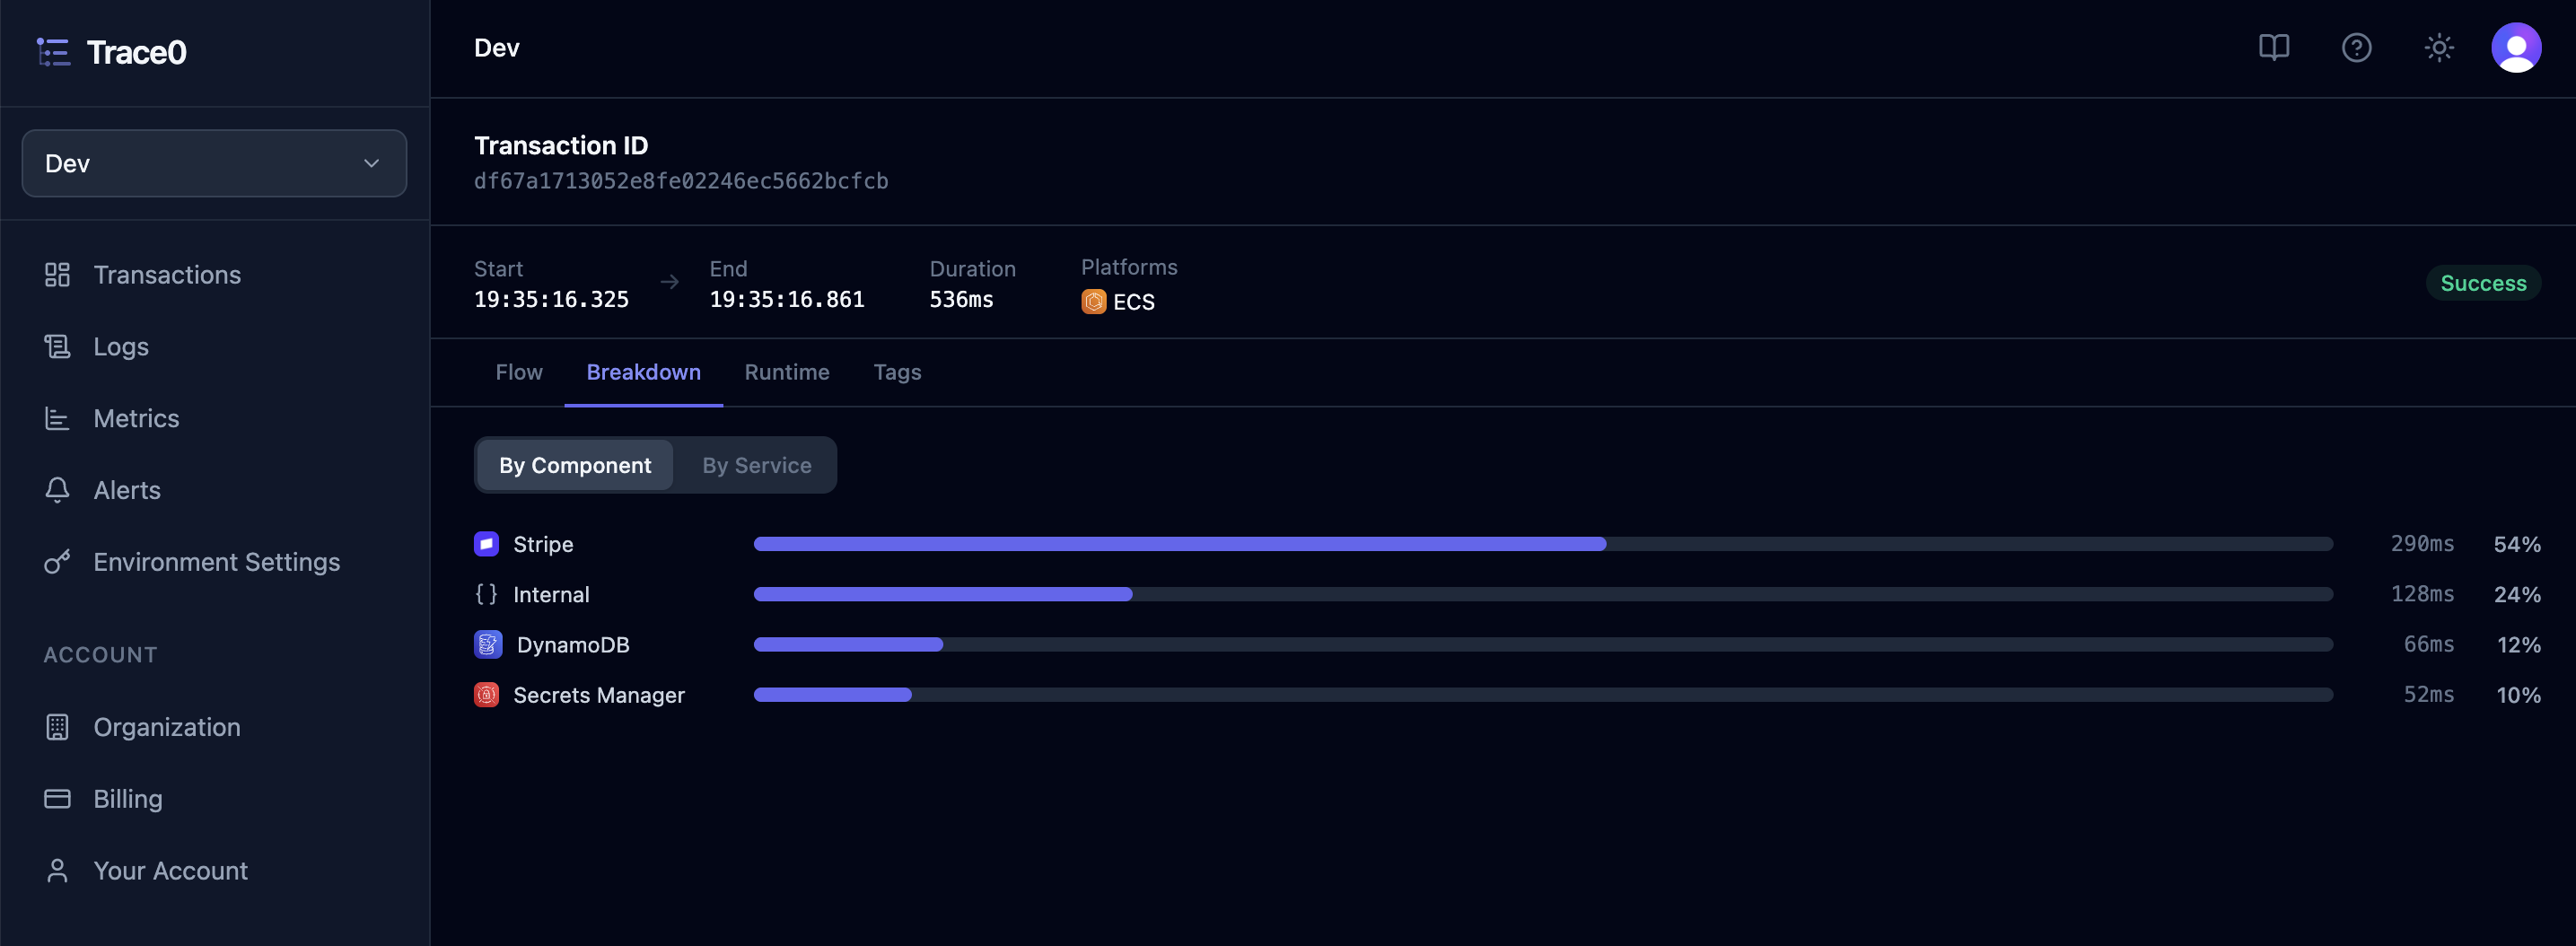Click the Your Account person icon
Screen dimensions: 2576x946
pos(57,871)
